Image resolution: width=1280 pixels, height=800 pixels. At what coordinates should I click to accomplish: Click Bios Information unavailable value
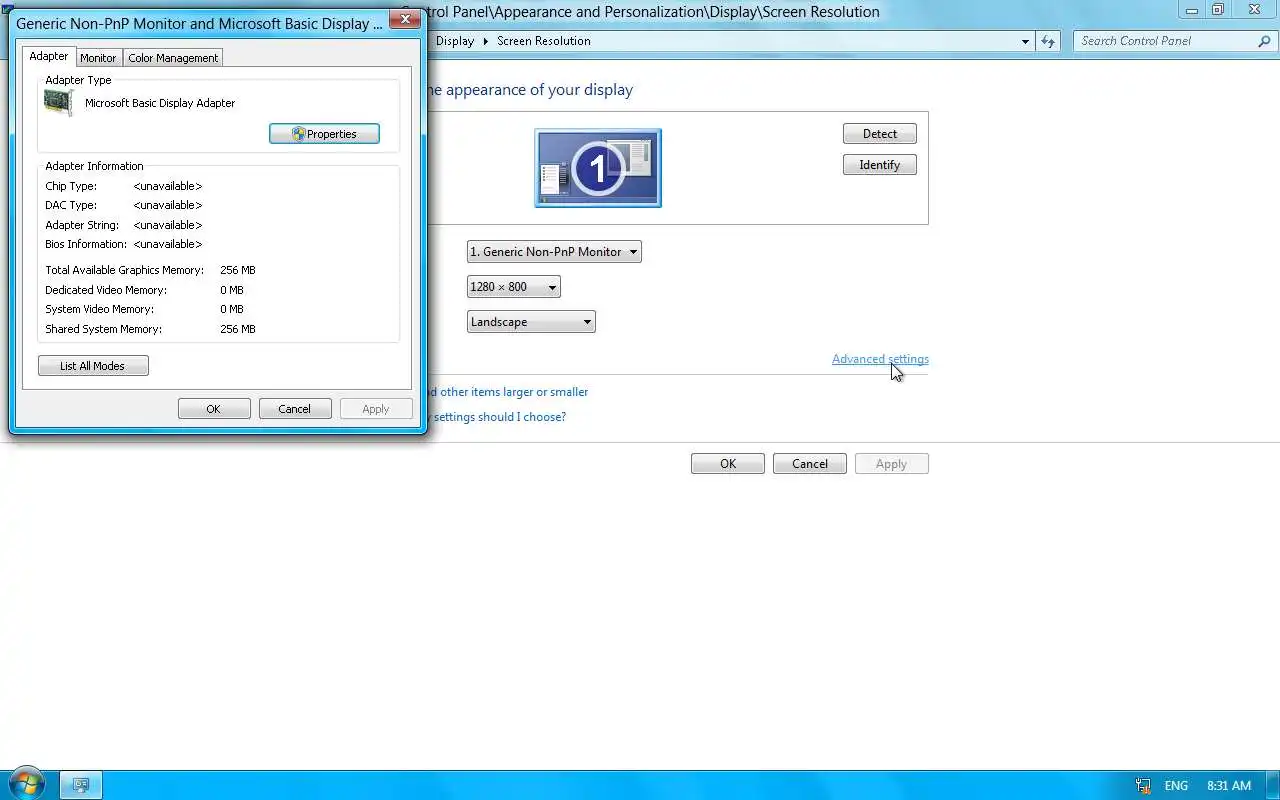coord(168,244)
